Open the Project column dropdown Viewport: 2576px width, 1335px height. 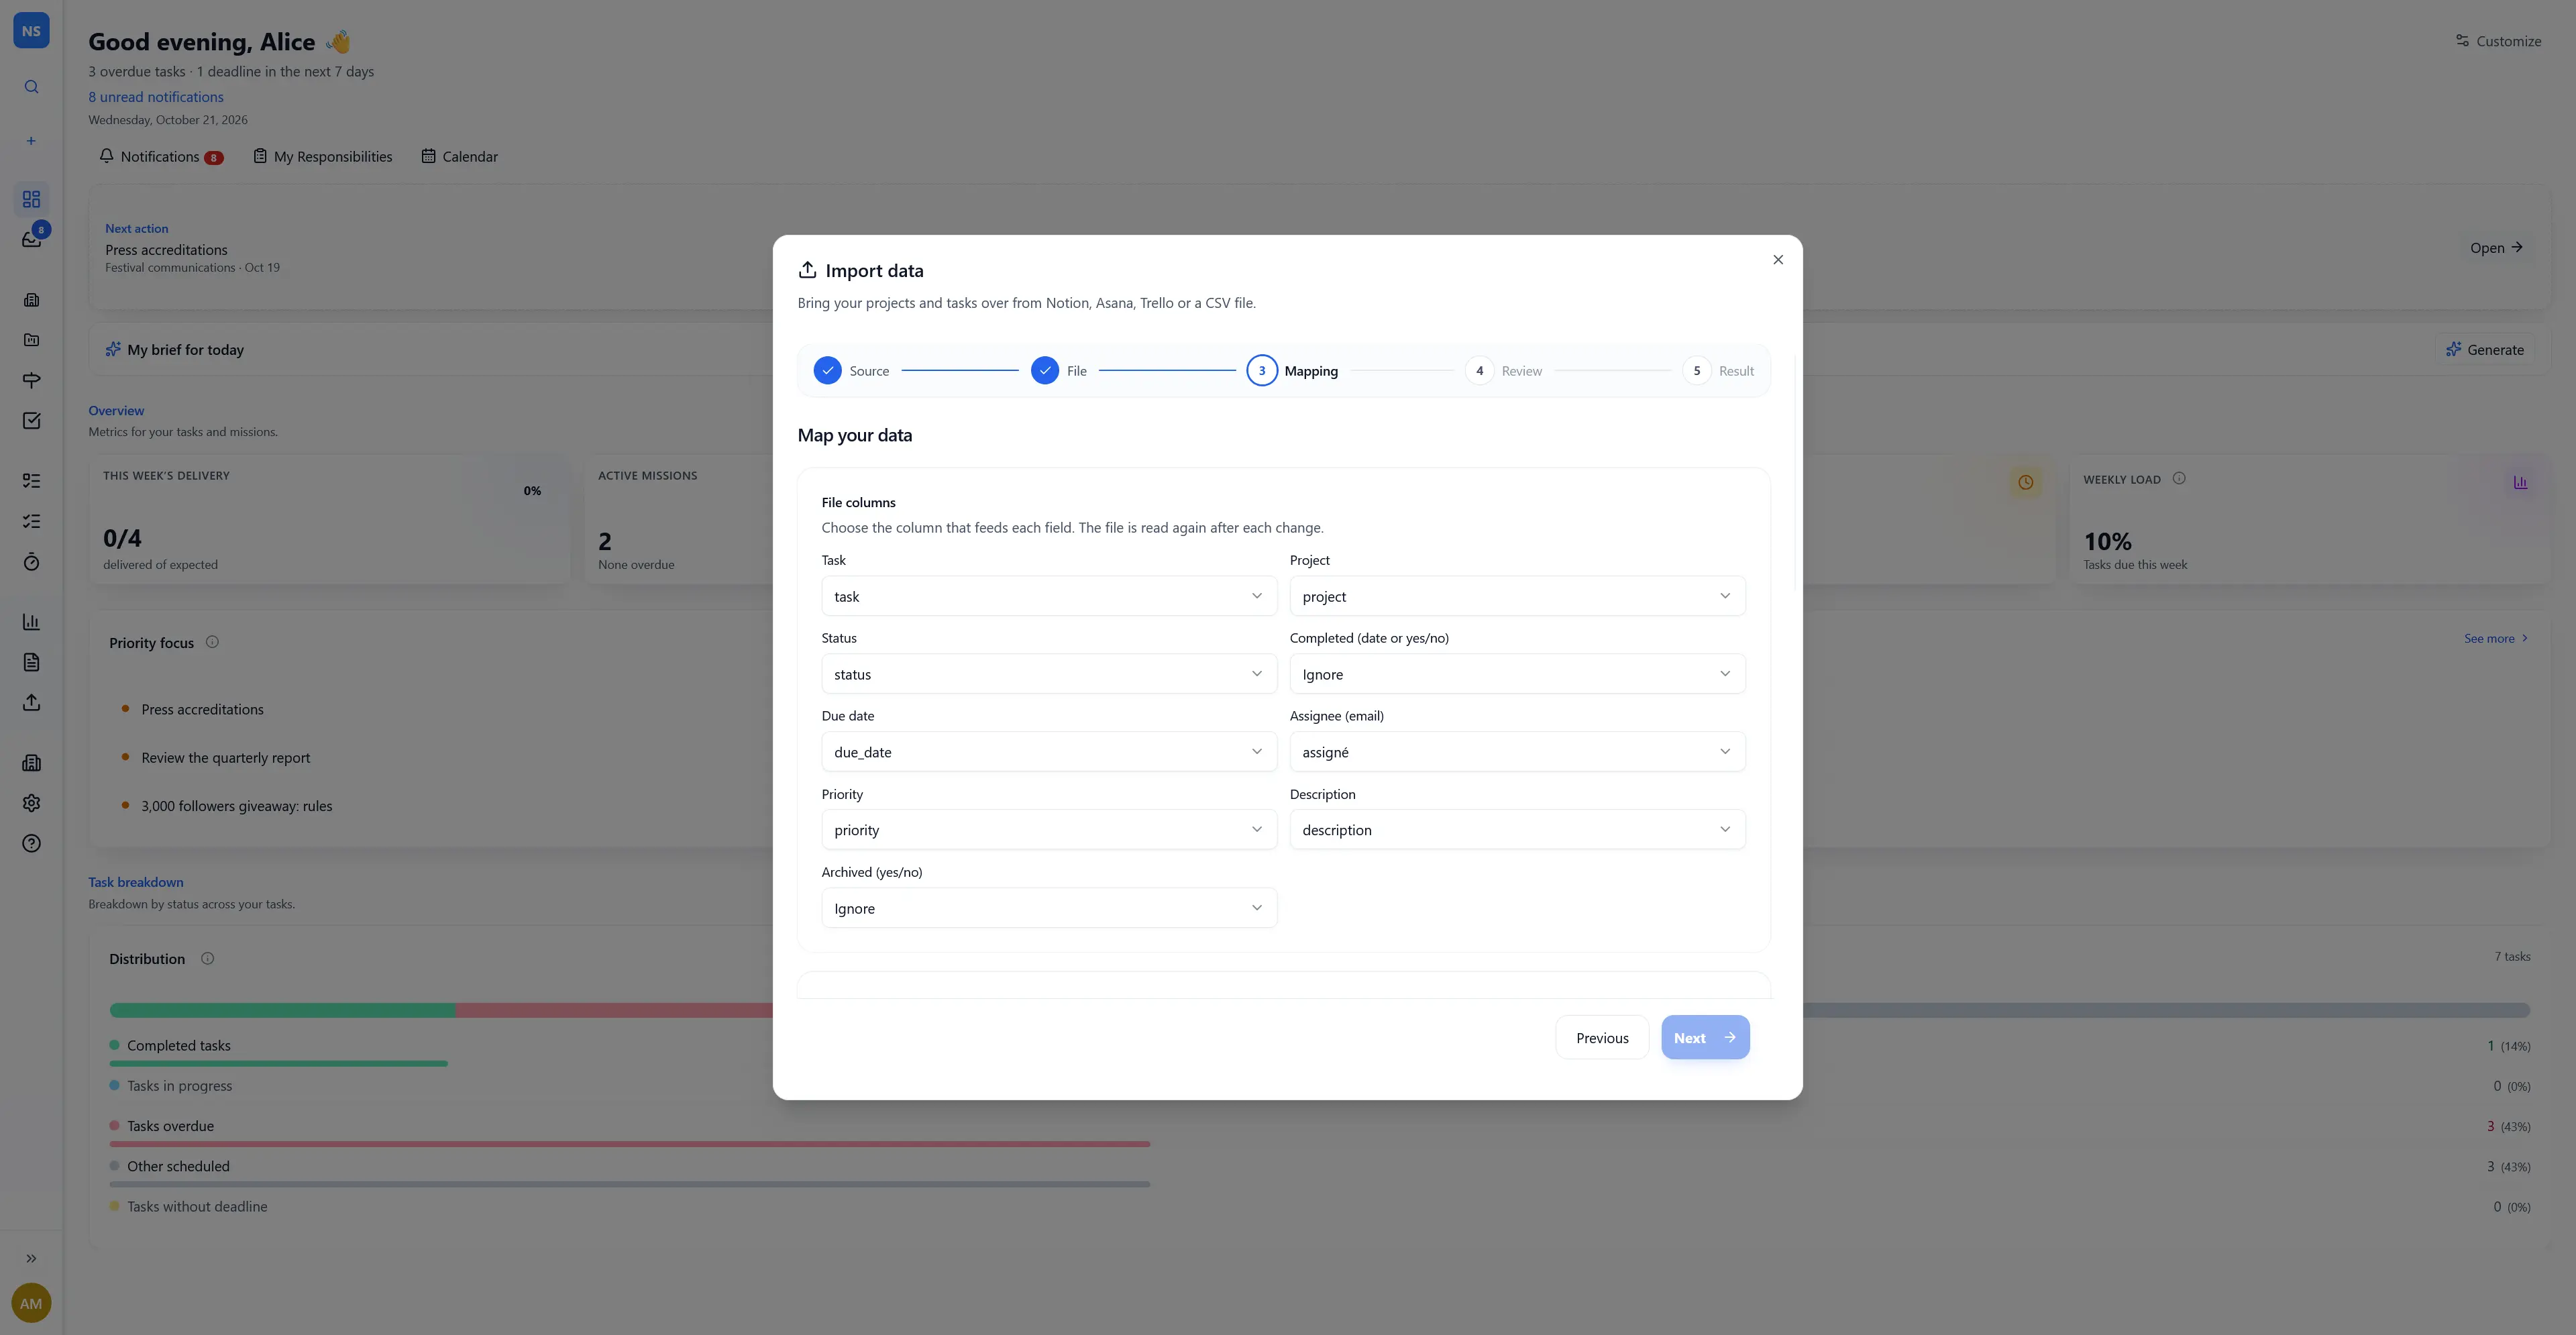(1517, 596)
